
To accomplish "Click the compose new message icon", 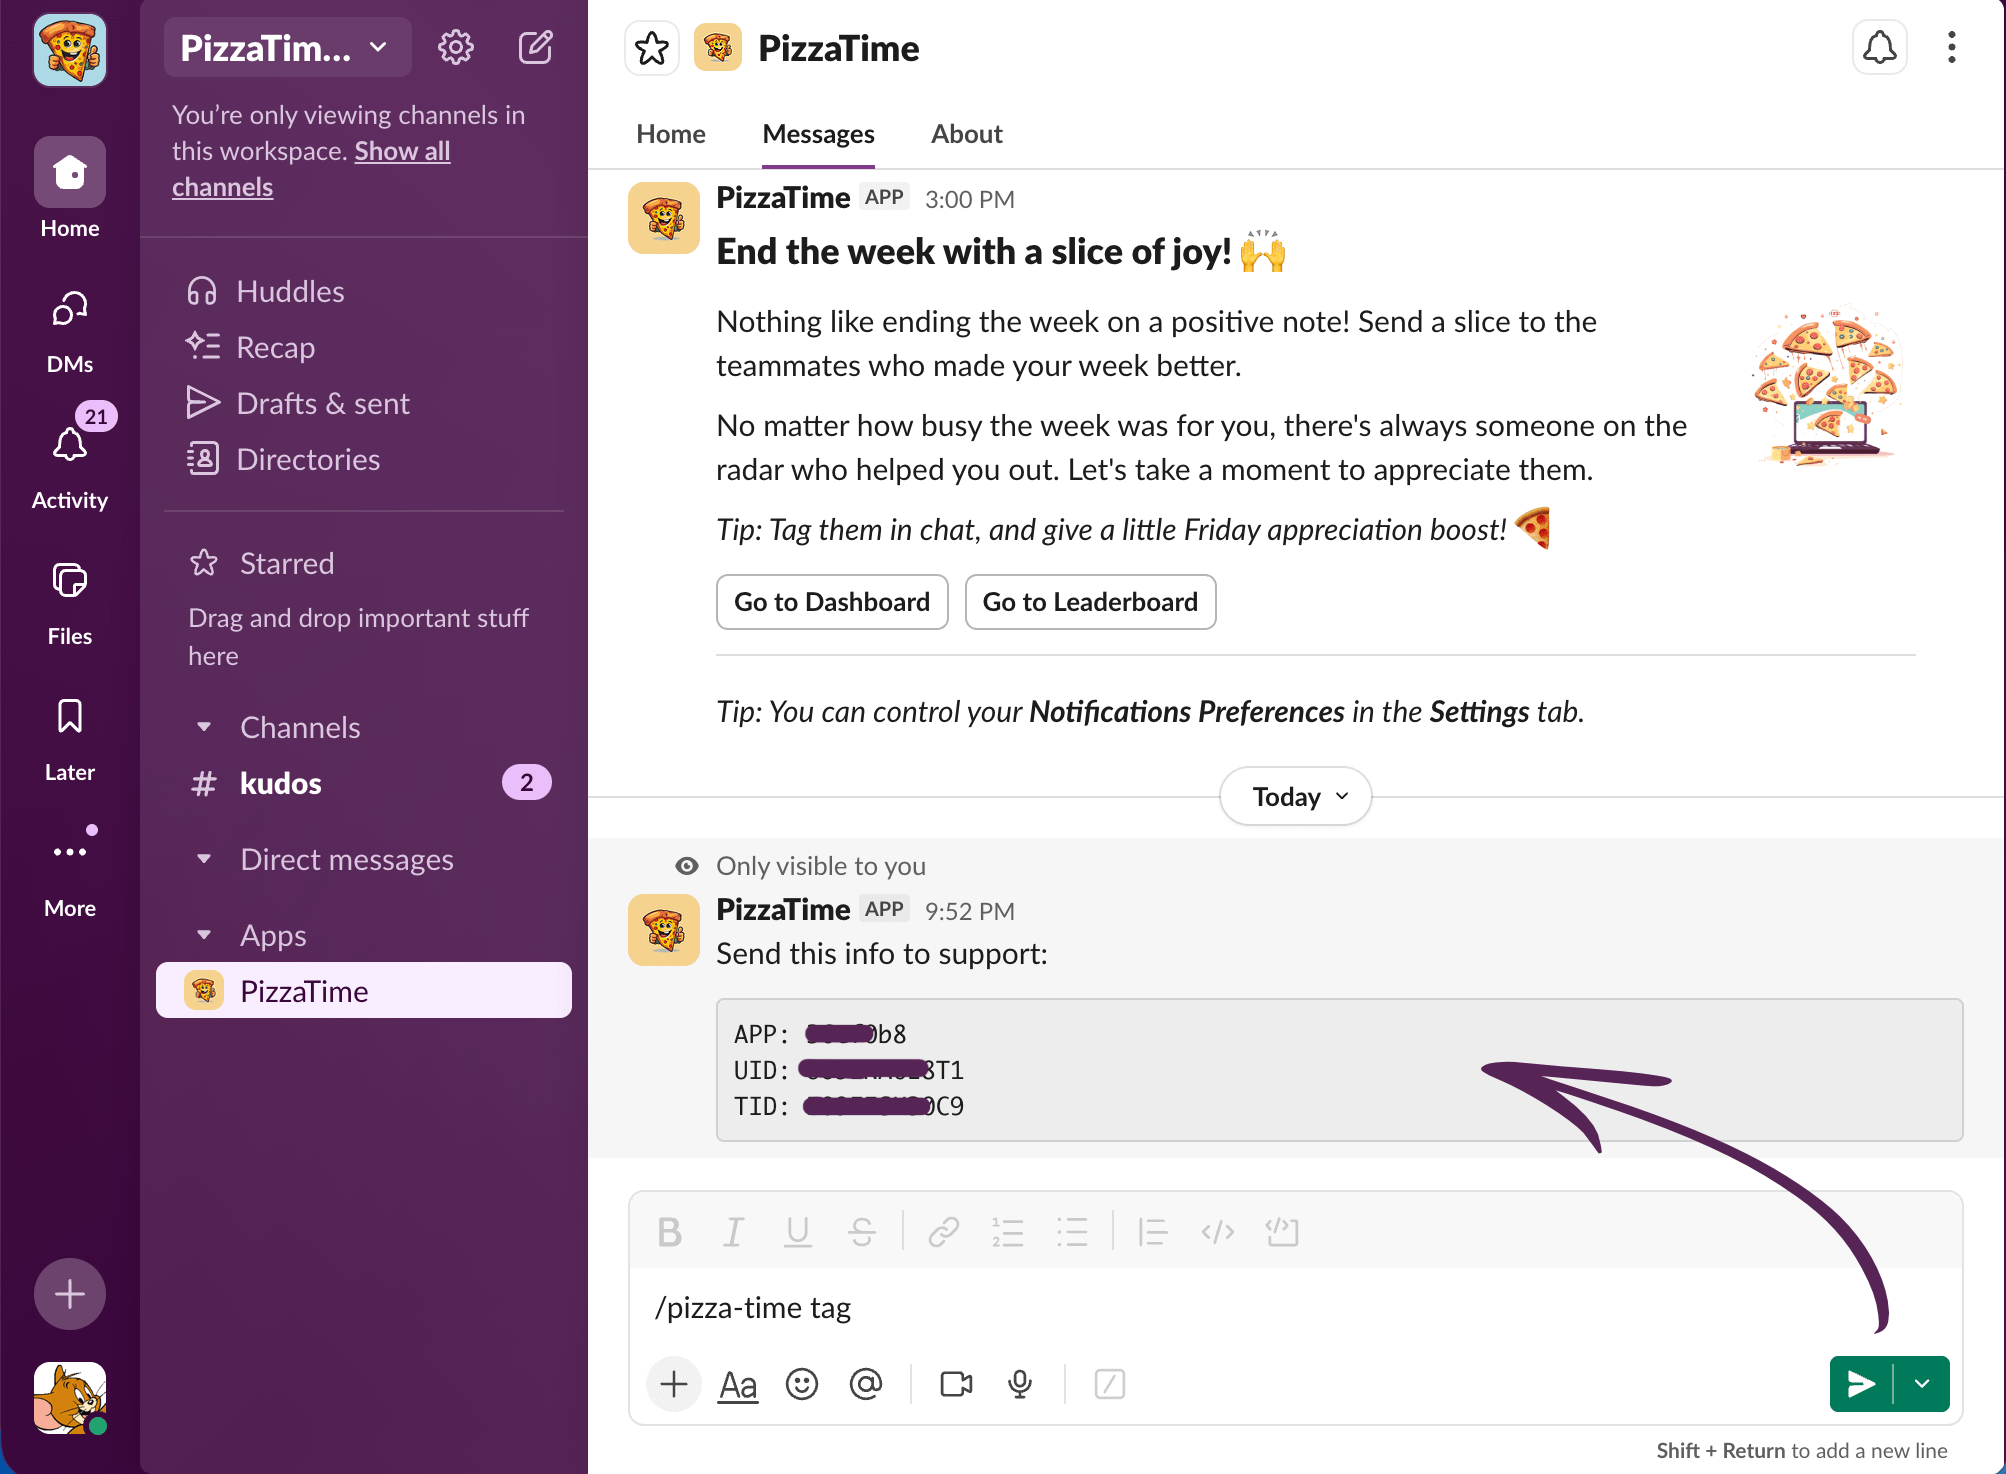I will click(535, 47).
